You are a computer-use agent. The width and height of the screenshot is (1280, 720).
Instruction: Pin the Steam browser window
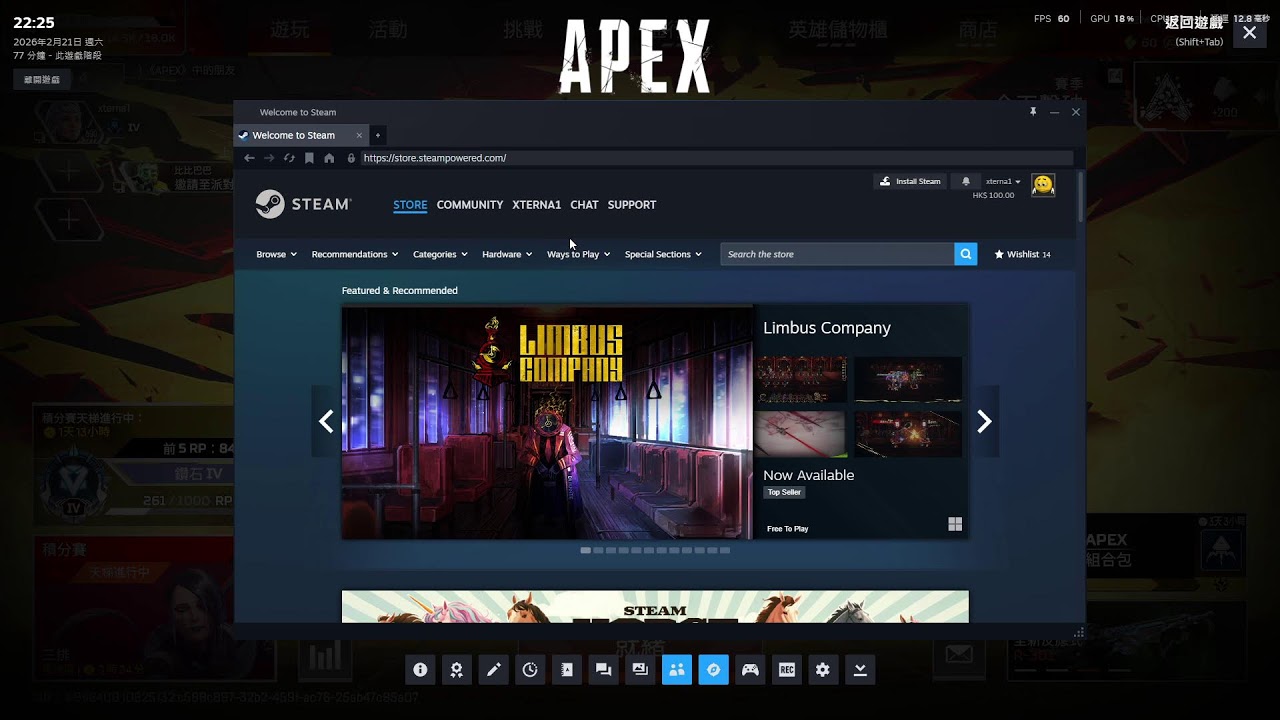(x=1033, y=112)
